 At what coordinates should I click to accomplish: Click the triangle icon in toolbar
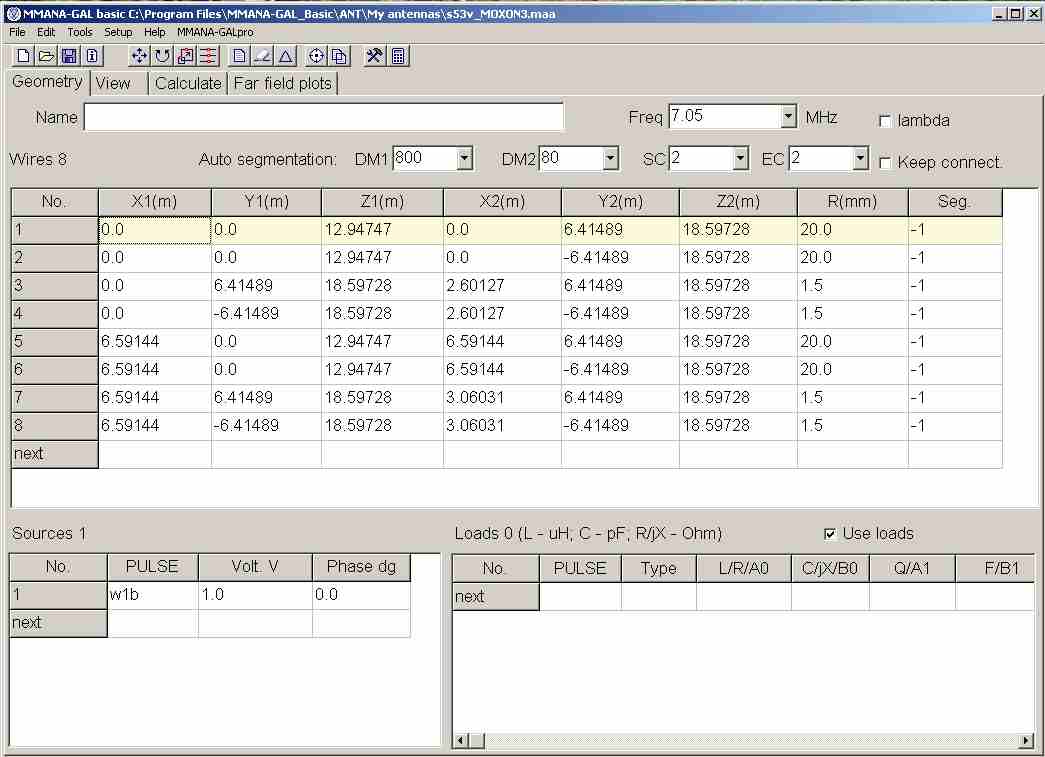pyautogui.click(x=286, y=57)
